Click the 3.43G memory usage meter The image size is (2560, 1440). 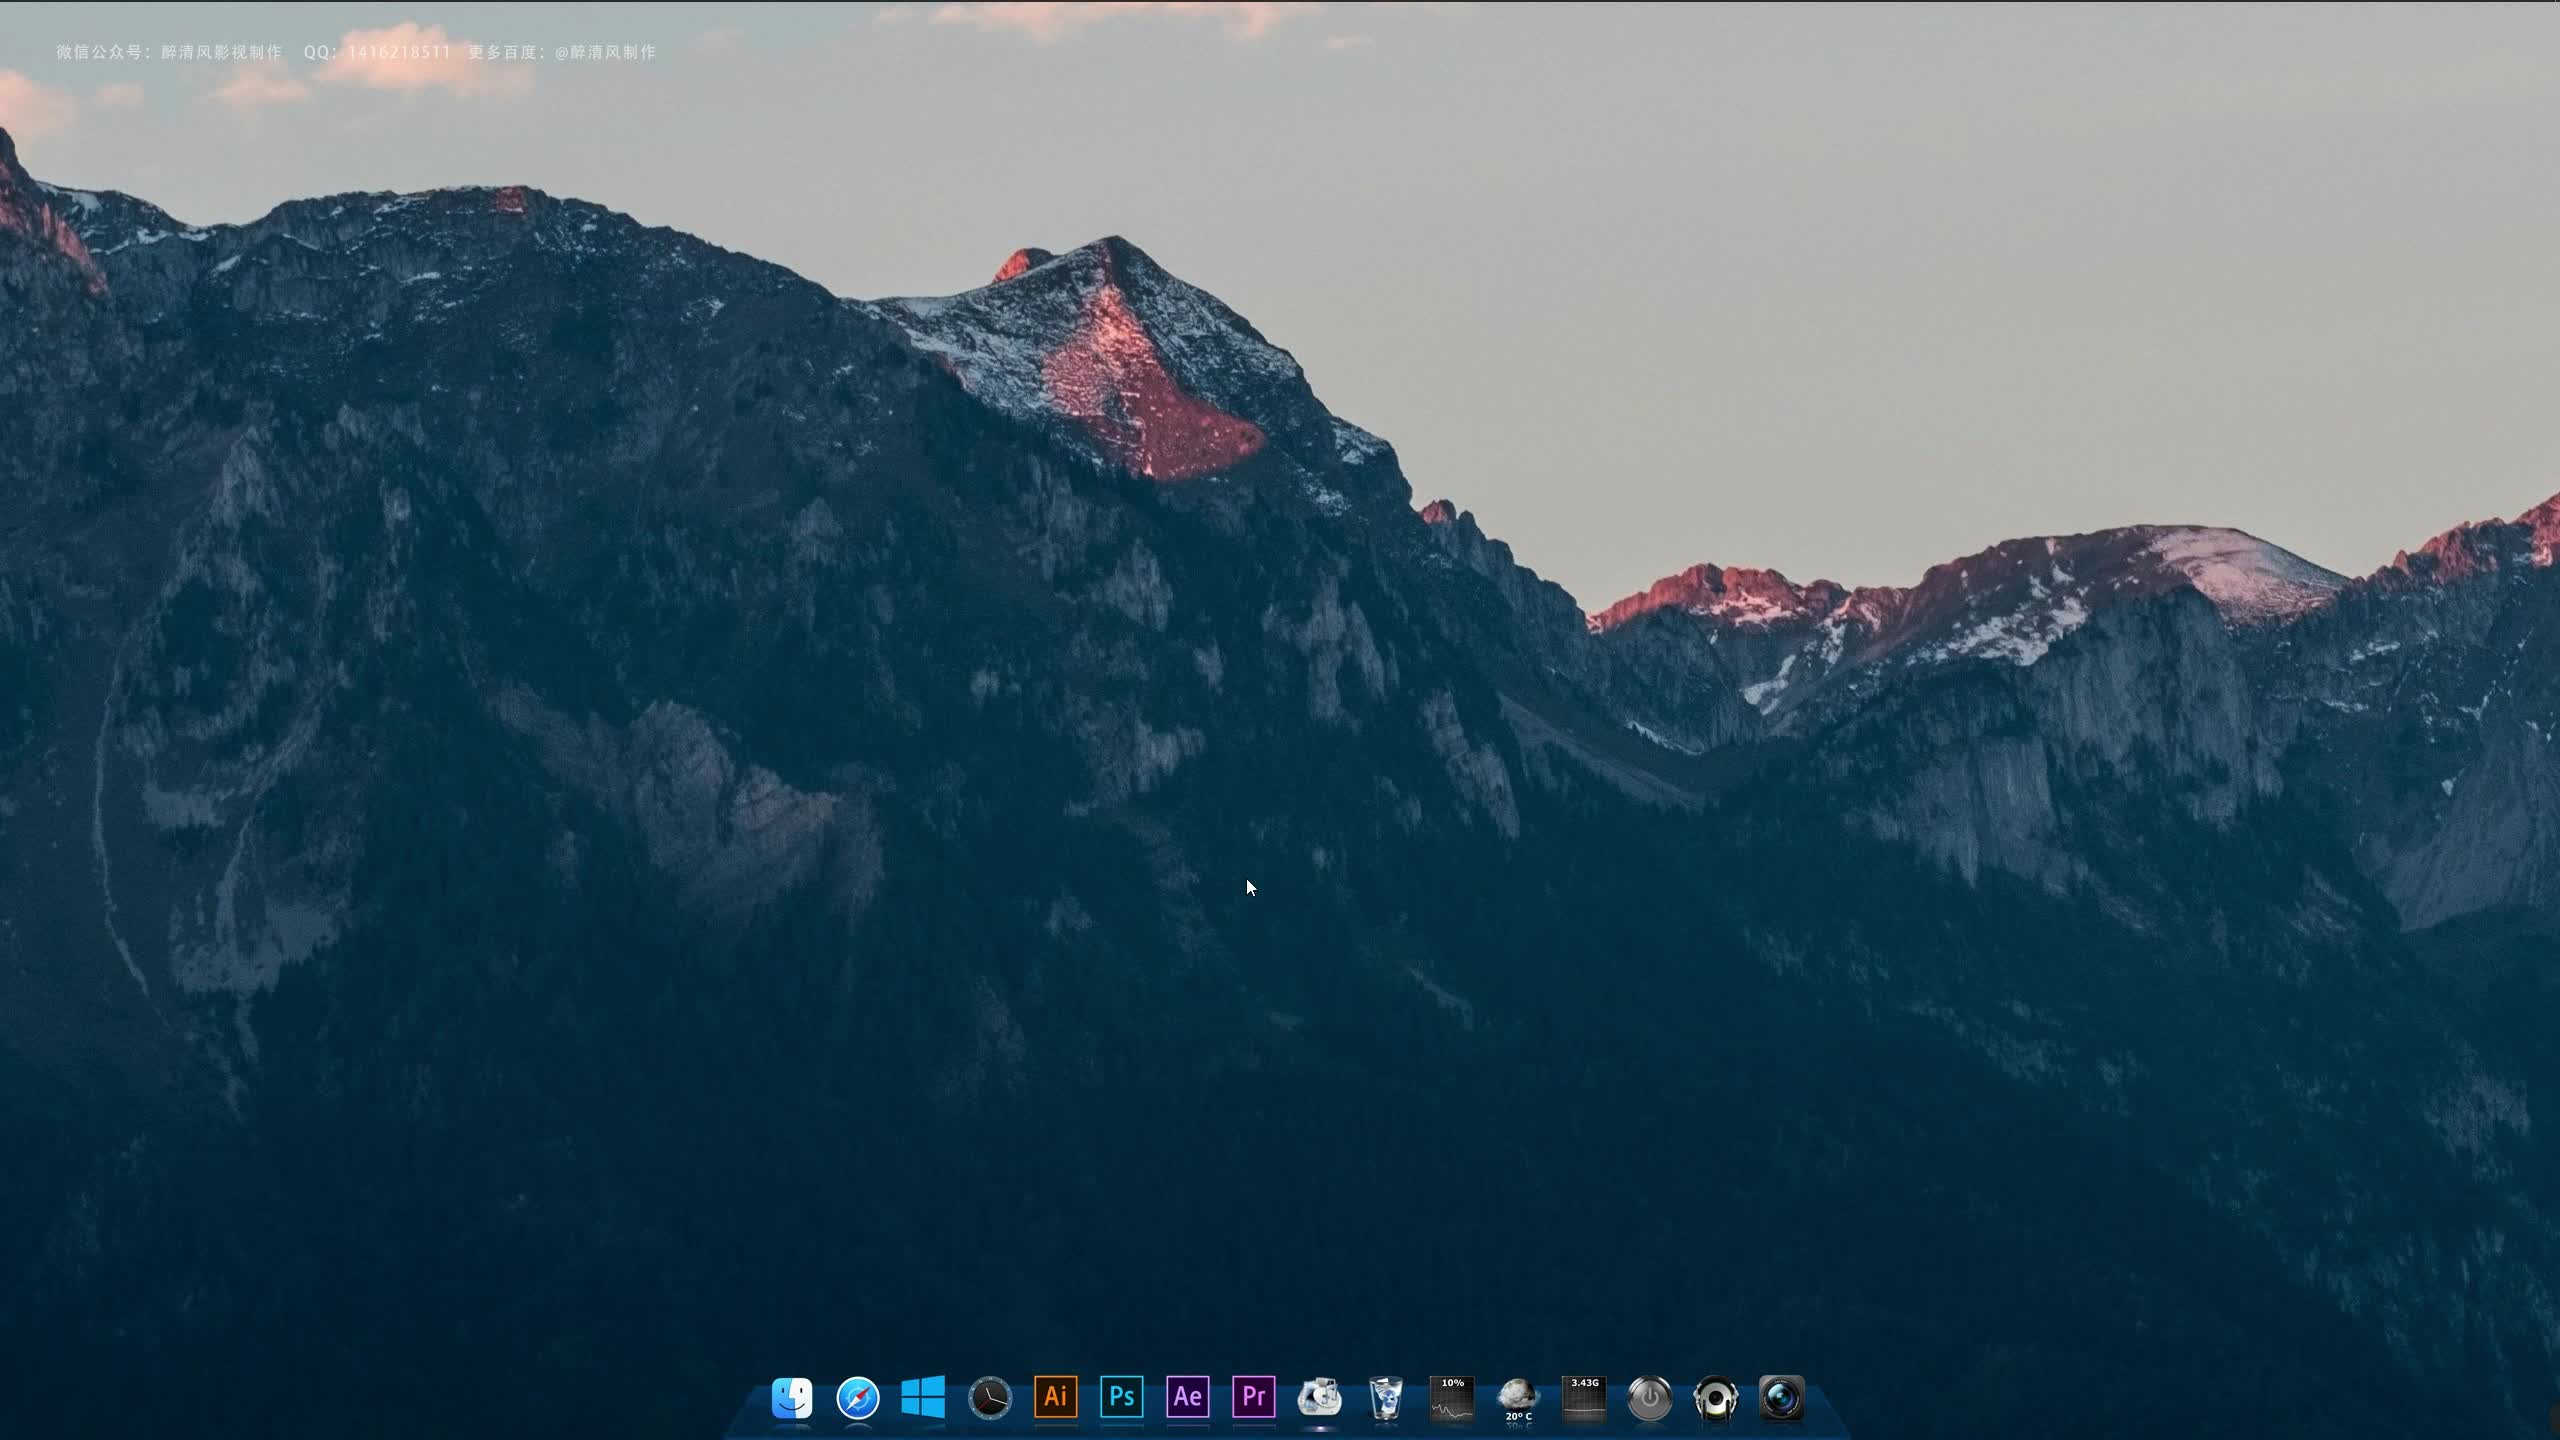(1584, 1397)
